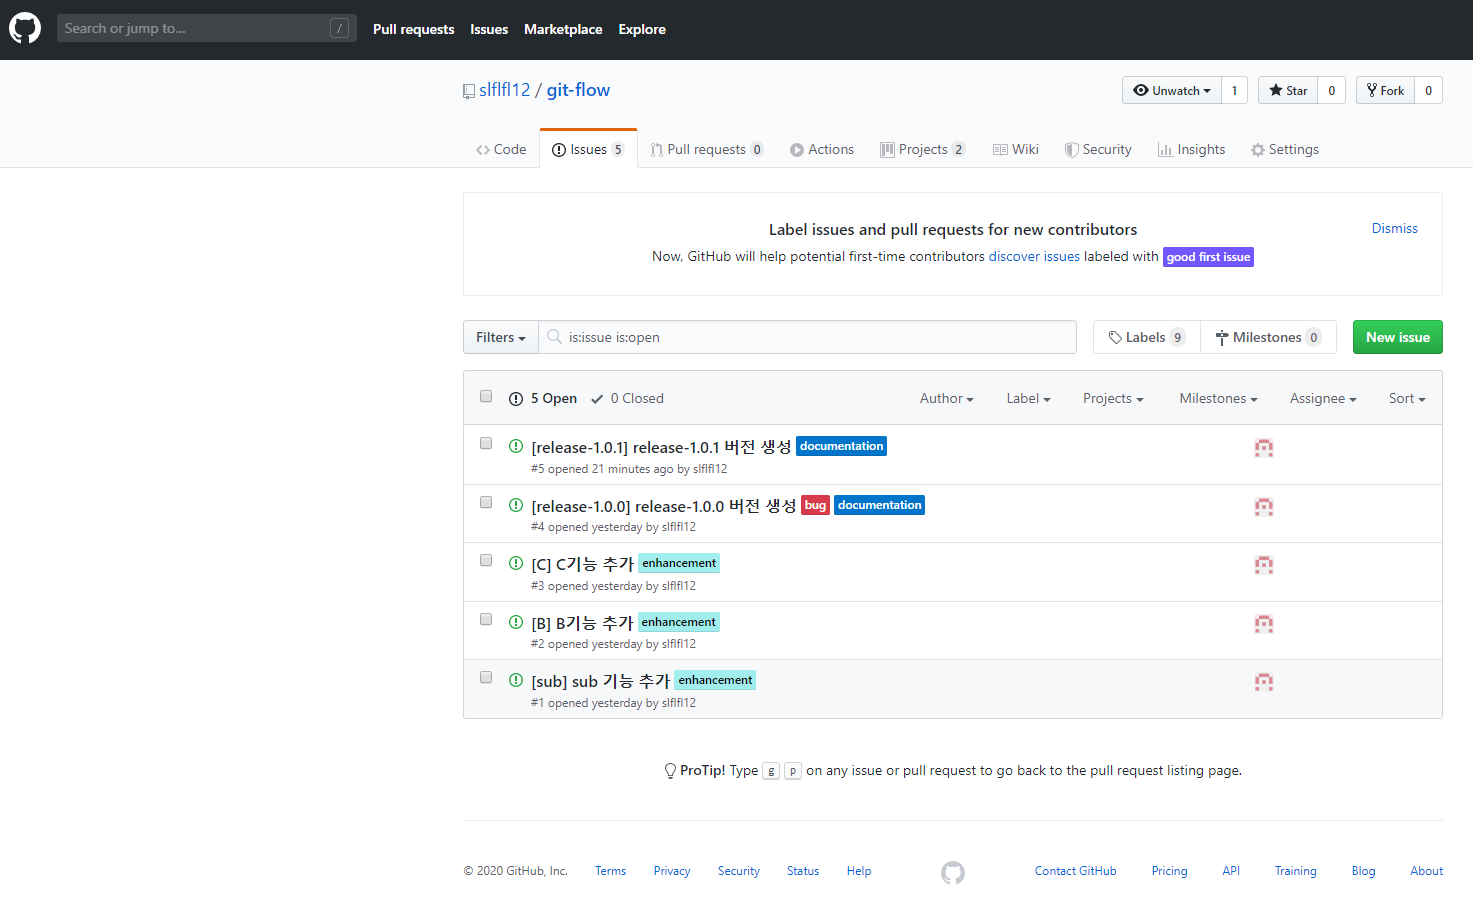Viewport: 1473px width, 906px height.
Task: Check the checkbox beside issue #5
Action: pyautogui.click(x=486, y=442)
